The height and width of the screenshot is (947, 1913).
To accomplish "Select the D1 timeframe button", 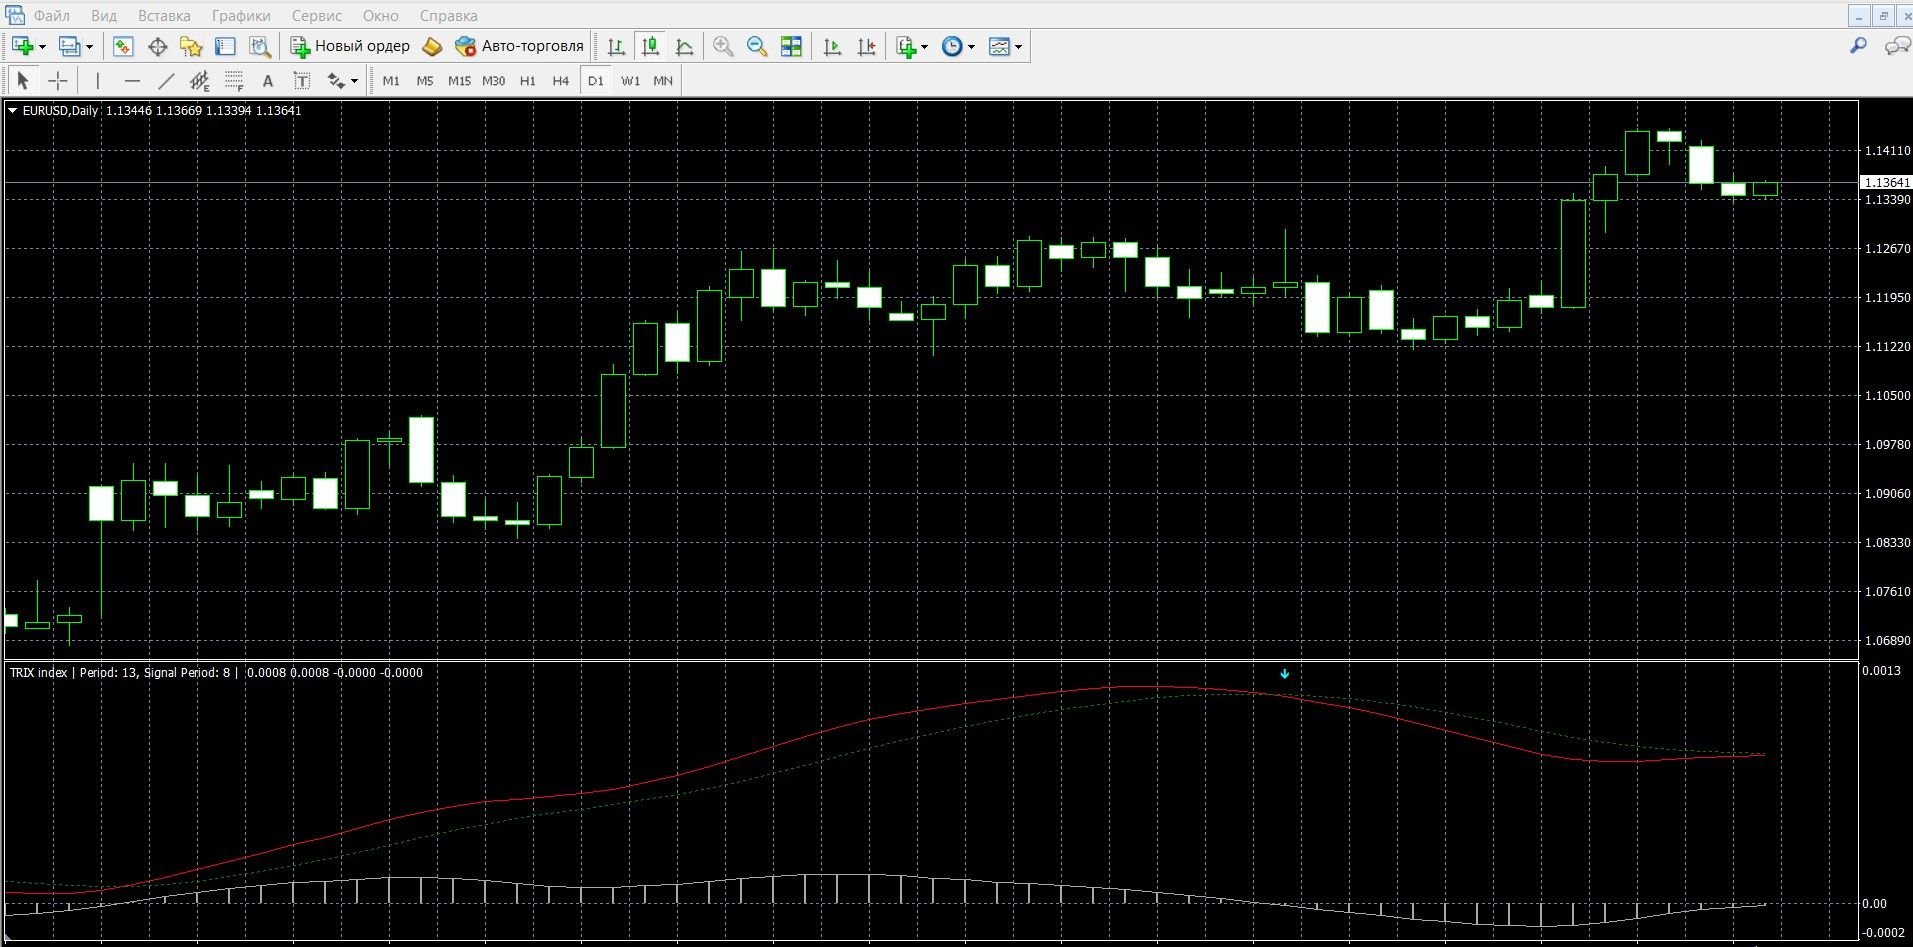I will [596, 80].
